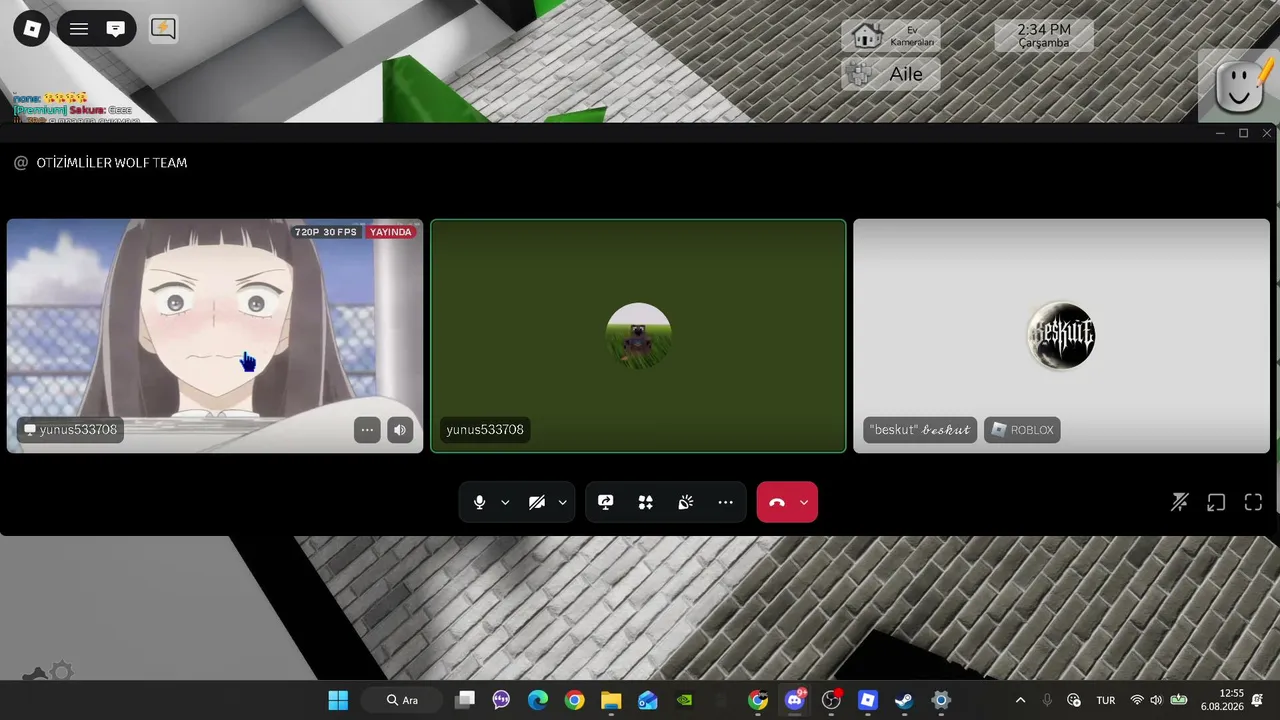Open notifications bell in tray

pyautogui.click(x=1259, y=700)
